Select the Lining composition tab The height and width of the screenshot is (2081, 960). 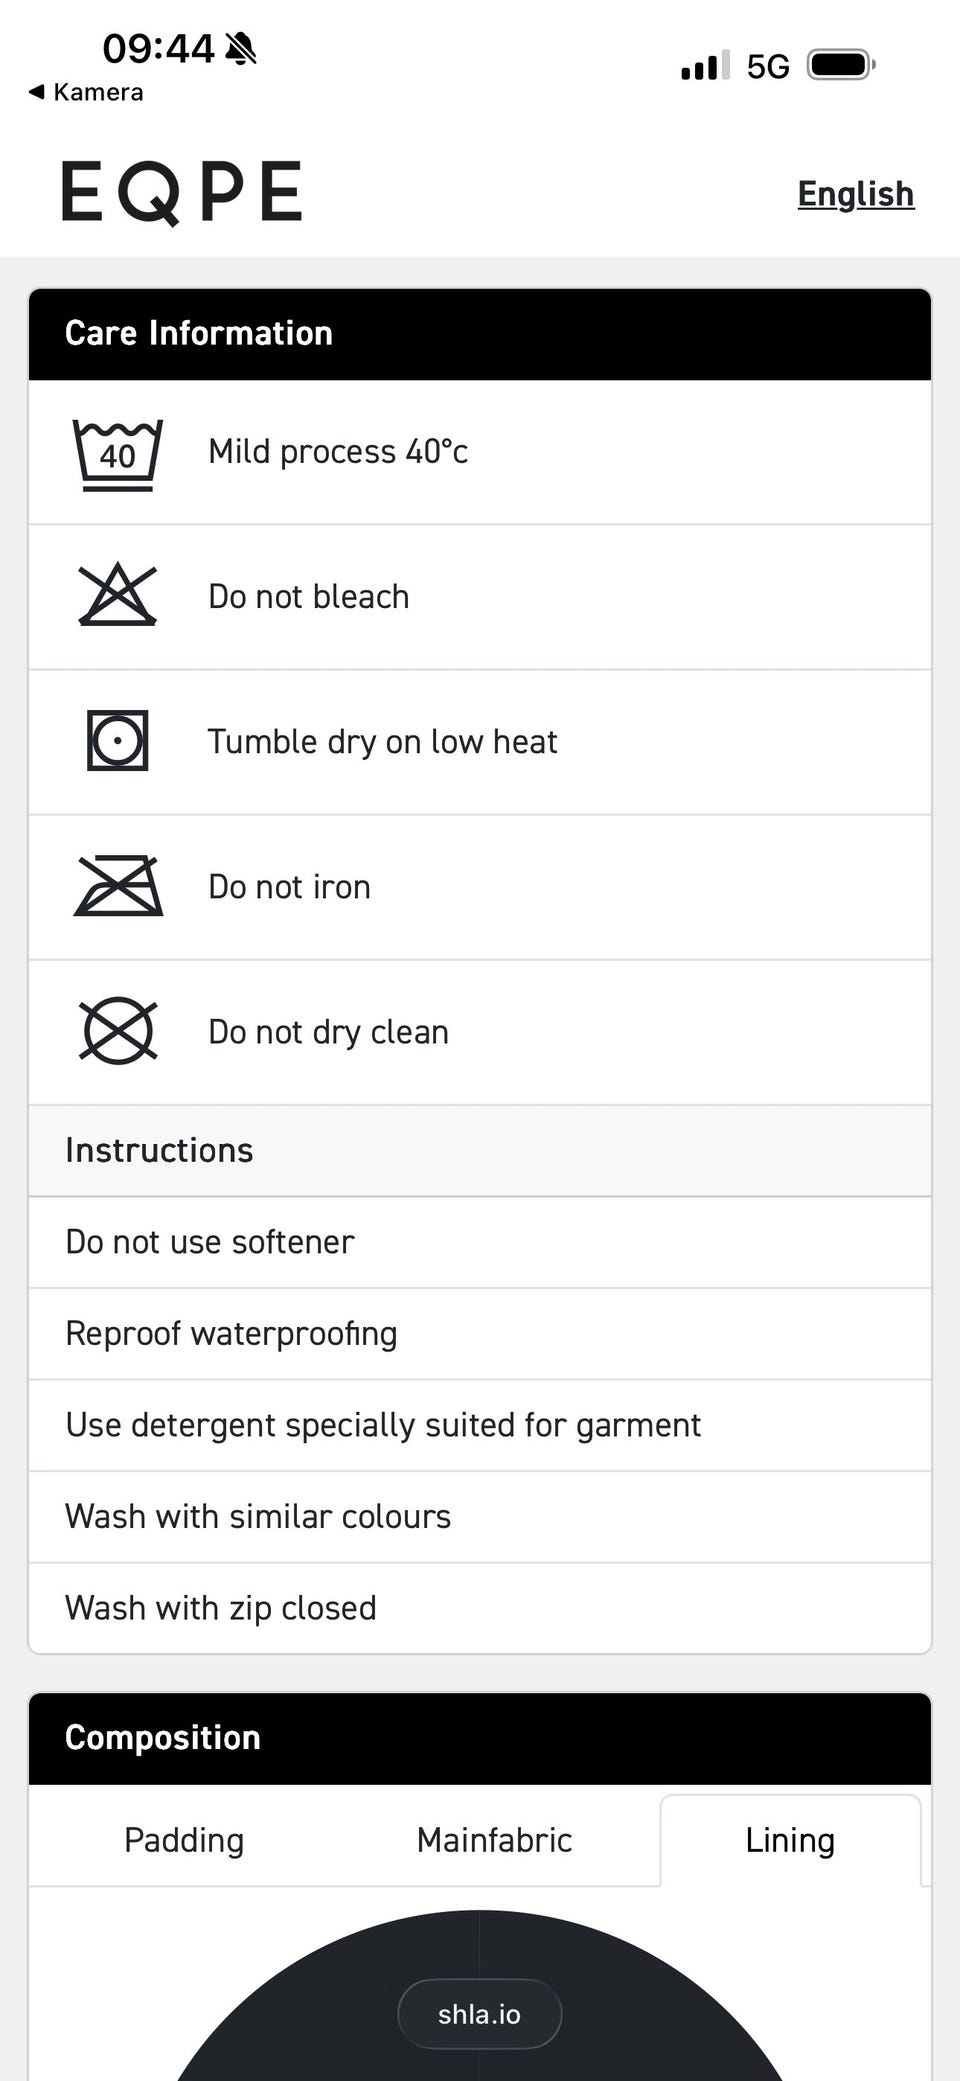point(790,1840)
